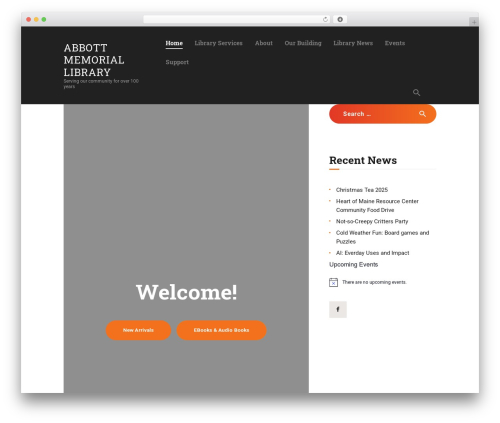Select Our Building in navigation
500x423 pixels.
[x=303, y=43]
